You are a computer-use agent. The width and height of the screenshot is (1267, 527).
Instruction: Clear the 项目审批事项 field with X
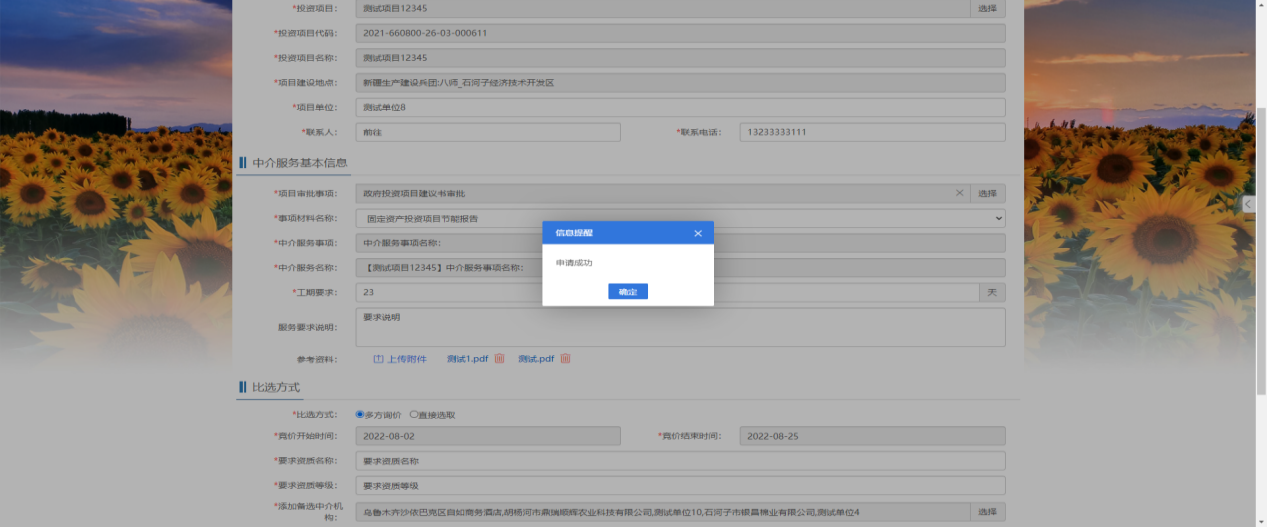click(x=960, y=193)
